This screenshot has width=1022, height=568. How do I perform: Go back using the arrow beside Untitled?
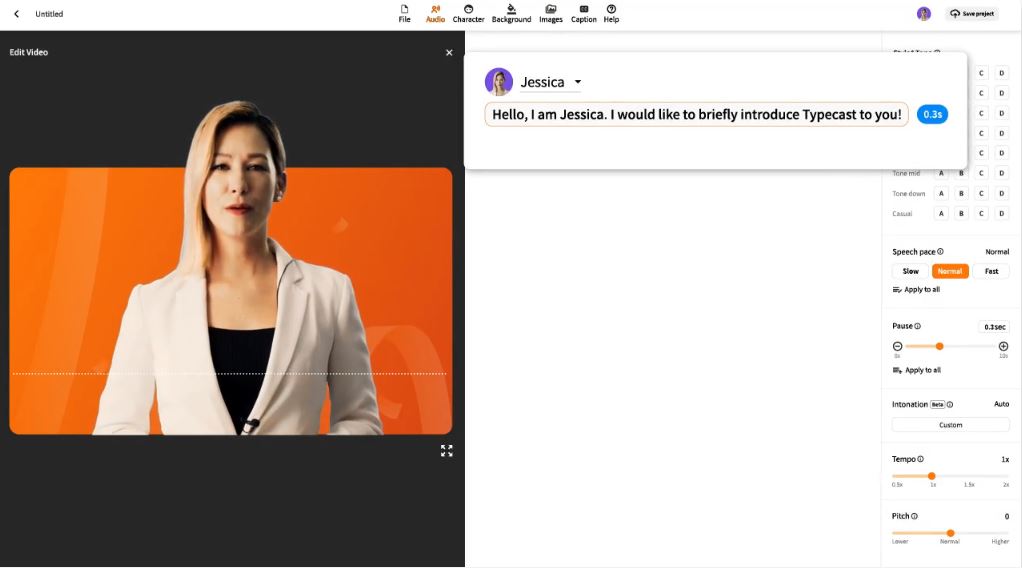pos(16,14)
